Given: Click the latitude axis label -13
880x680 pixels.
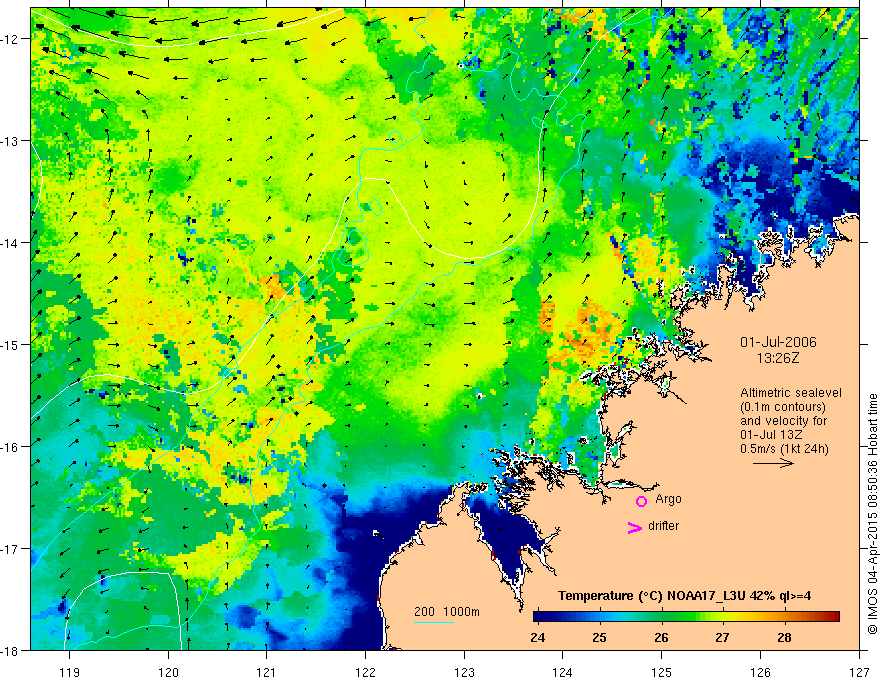Looking at the screenshot, I should coord(11,141).
